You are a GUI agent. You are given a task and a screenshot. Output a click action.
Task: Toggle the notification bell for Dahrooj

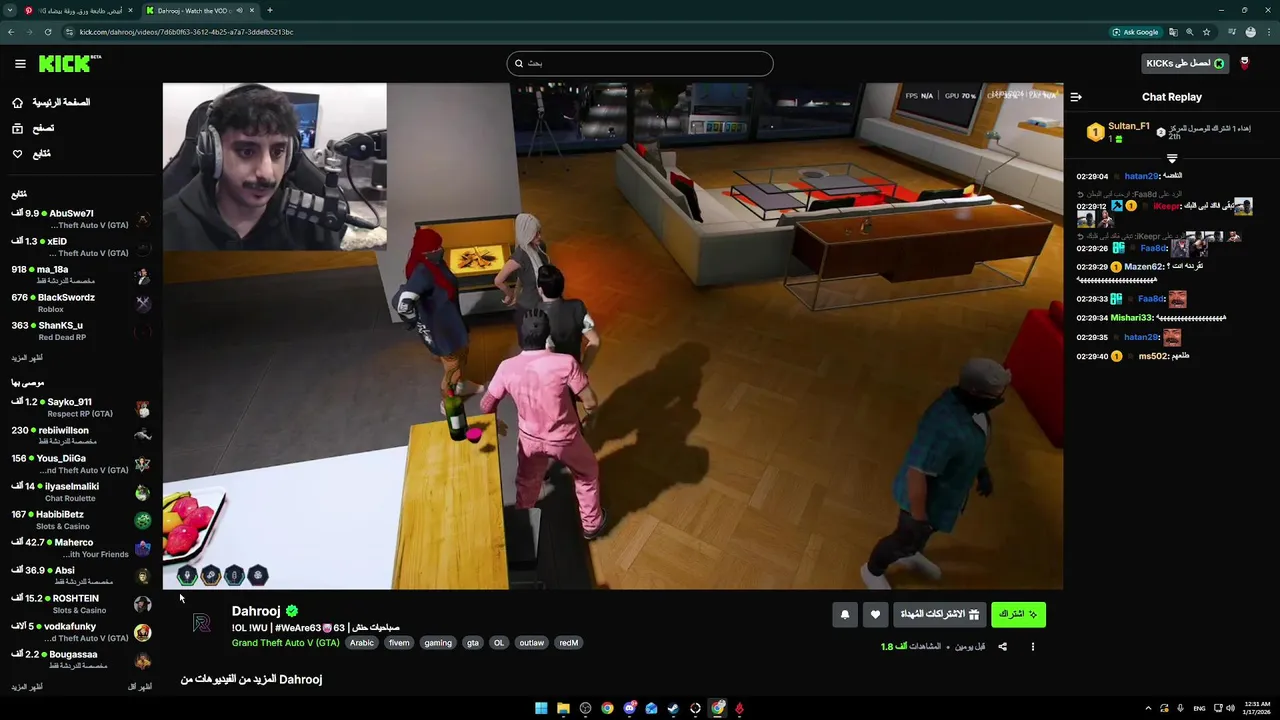coord(844,614)
